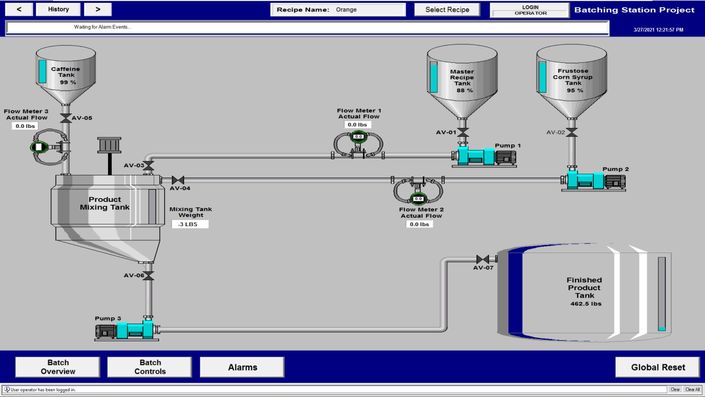Open the AV-05 valve under Caffeine Tank
The height and width of the screenshot is (397, 705).
point(66,118)
